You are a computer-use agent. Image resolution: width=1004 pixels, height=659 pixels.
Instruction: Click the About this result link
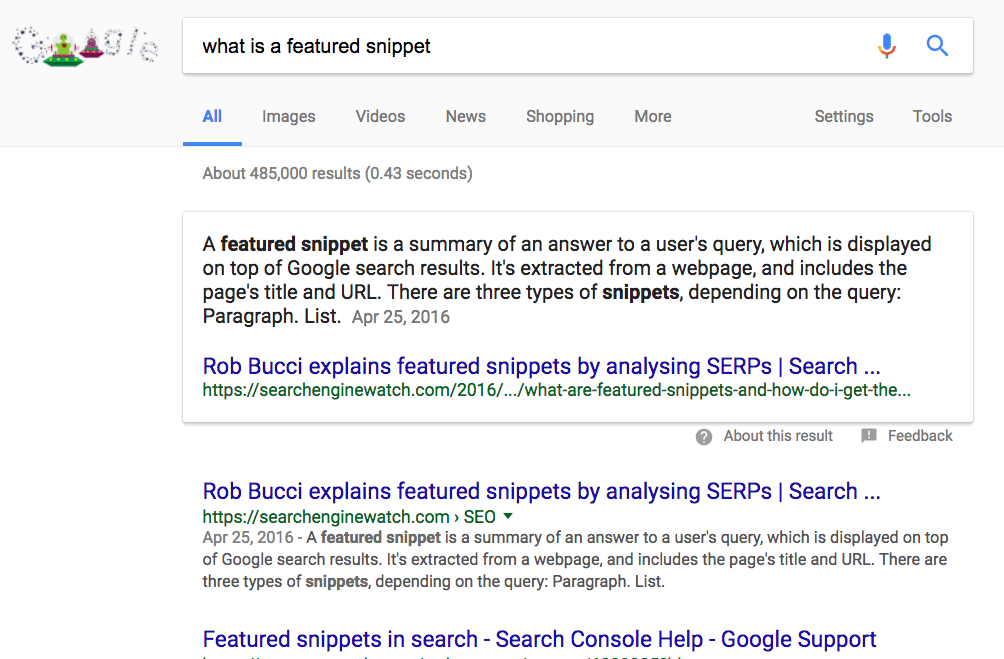[778, 436]
